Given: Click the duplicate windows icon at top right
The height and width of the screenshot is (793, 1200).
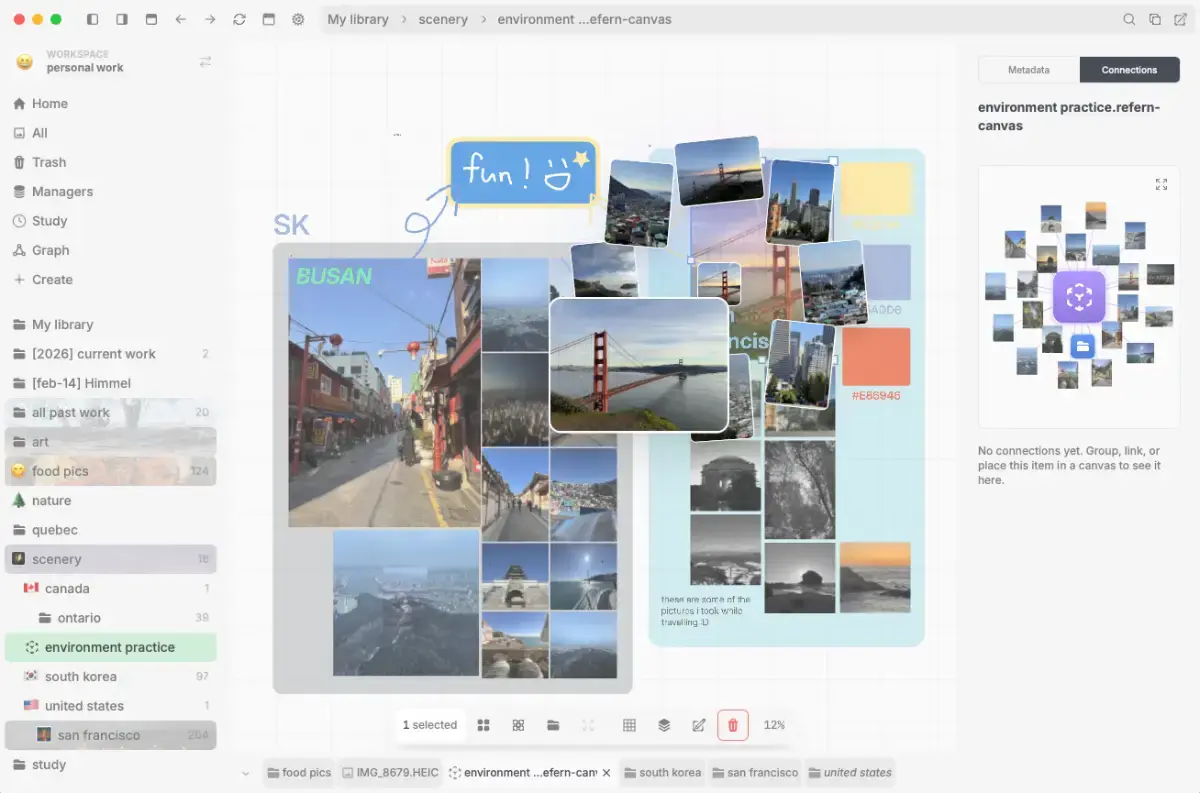Looking at the screenshot, I should pos(1155,19).
